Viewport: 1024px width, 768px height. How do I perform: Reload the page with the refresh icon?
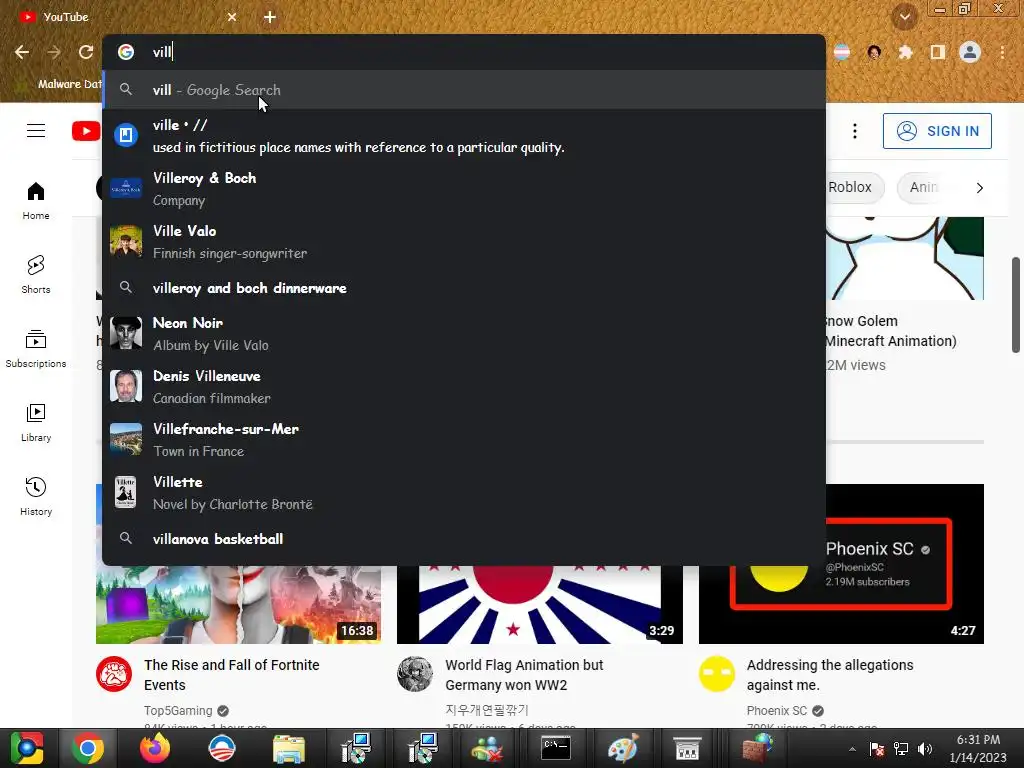pos(86,52)
